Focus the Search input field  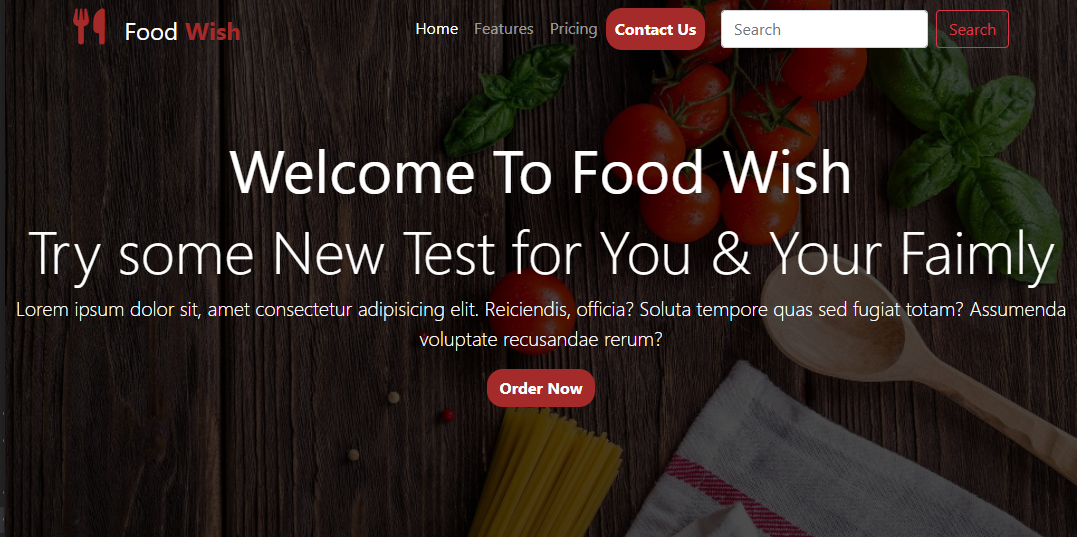coord(824,30)
